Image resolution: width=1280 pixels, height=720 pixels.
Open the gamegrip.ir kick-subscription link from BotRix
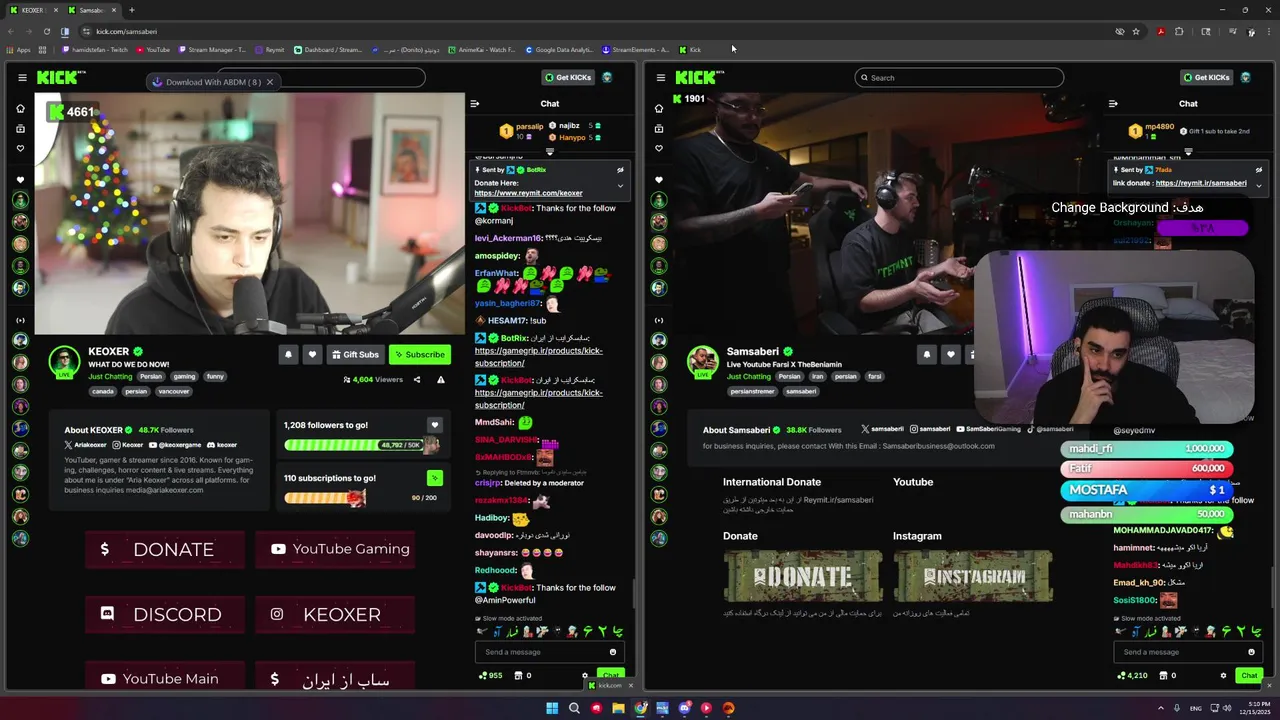click(538, 356)
